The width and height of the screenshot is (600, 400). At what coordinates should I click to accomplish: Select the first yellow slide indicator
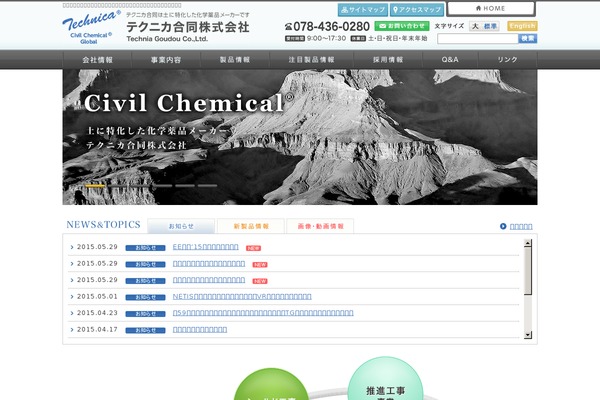coord(95,186)
